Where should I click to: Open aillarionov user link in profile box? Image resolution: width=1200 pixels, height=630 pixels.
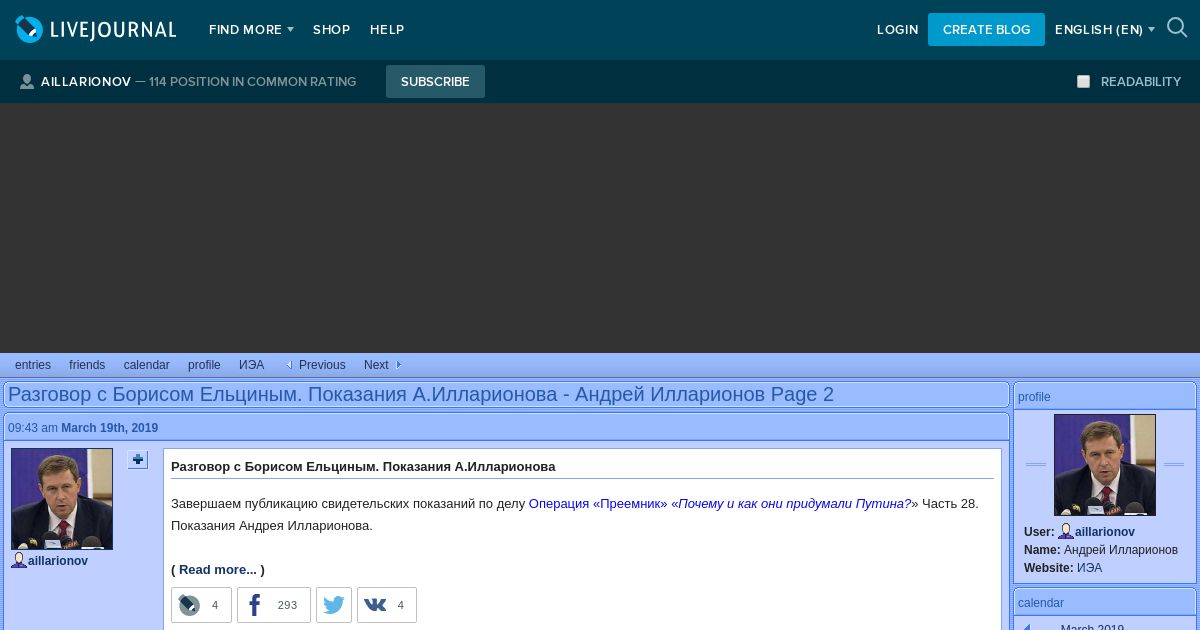tap(1105, 532)
